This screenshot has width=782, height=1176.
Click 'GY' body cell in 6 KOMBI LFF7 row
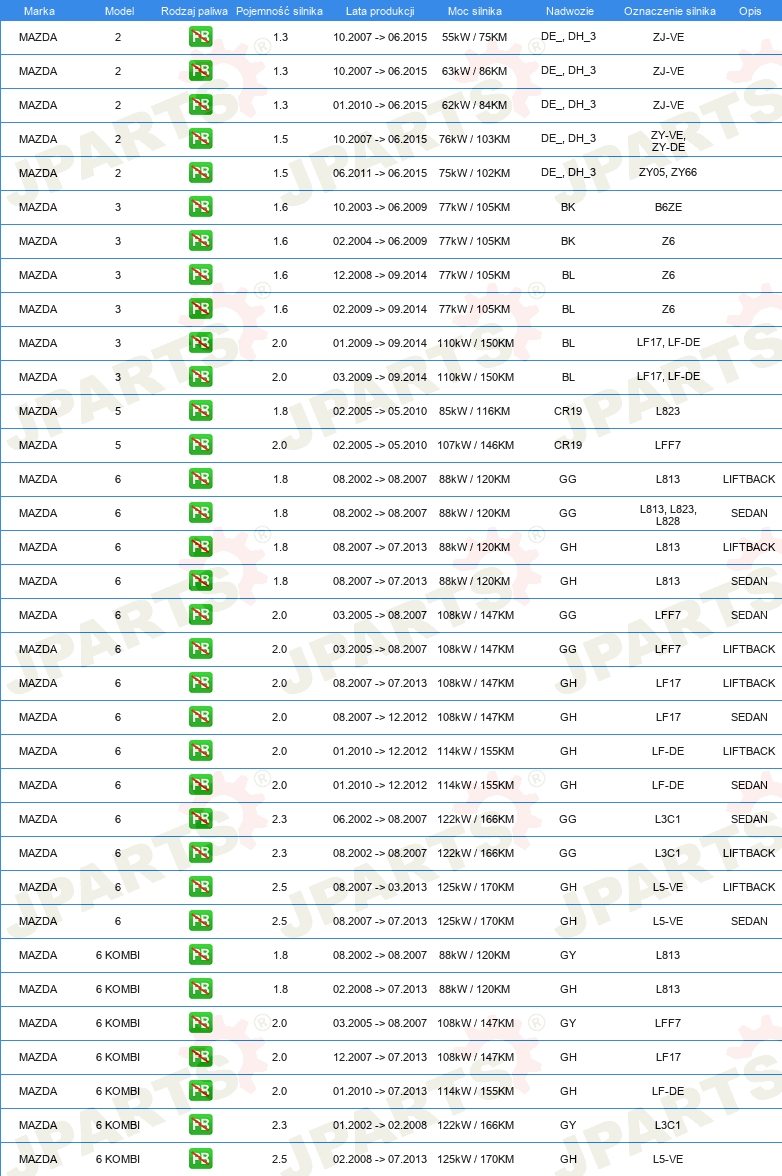[x=568, y=1023]
